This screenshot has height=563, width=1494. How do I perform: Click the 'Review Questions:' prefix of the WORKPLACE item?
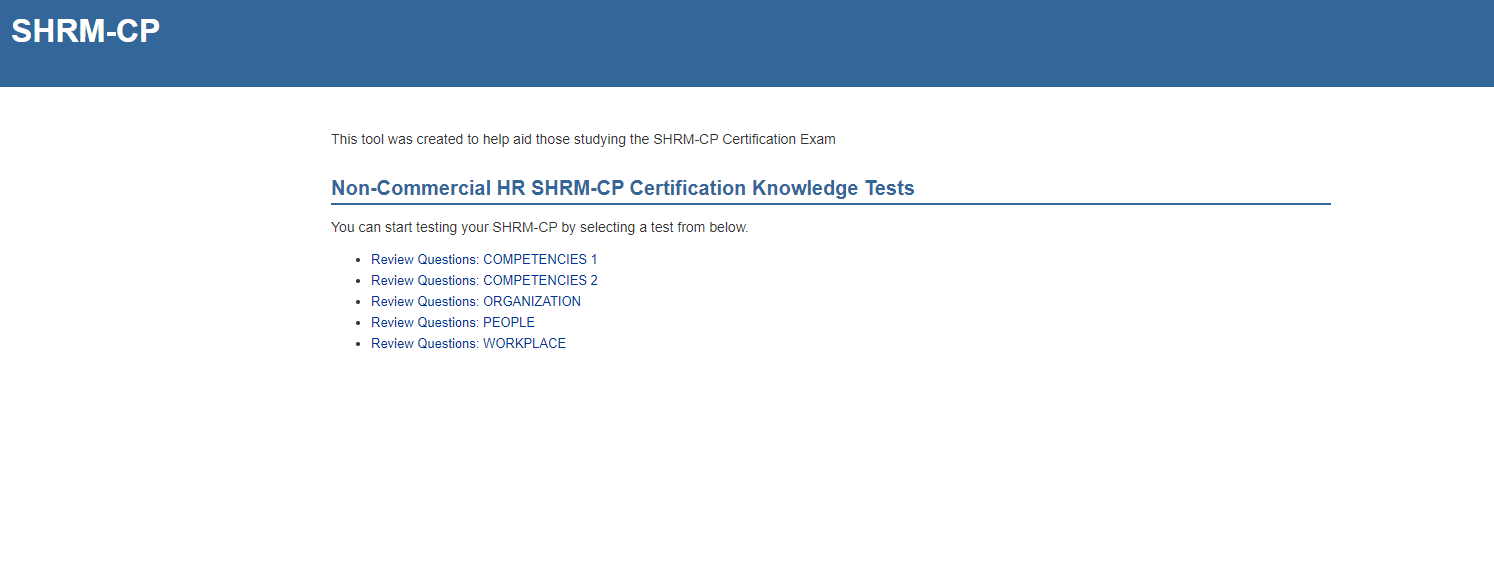424,343
